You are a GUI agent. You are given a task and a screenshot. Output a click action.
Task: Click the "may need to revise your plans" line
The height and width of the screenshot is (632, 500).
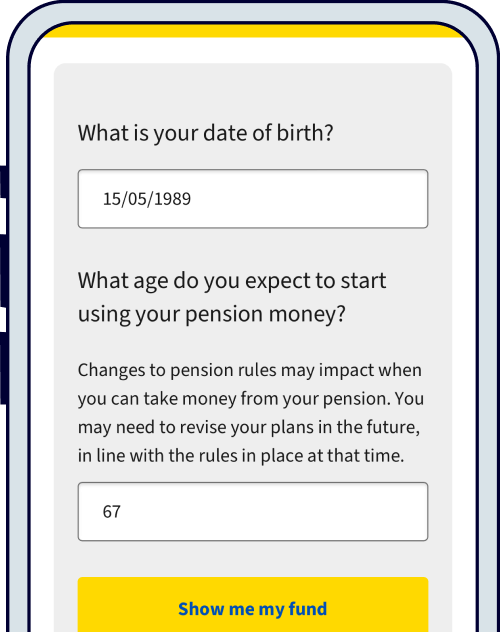click(x=249, y=427)
